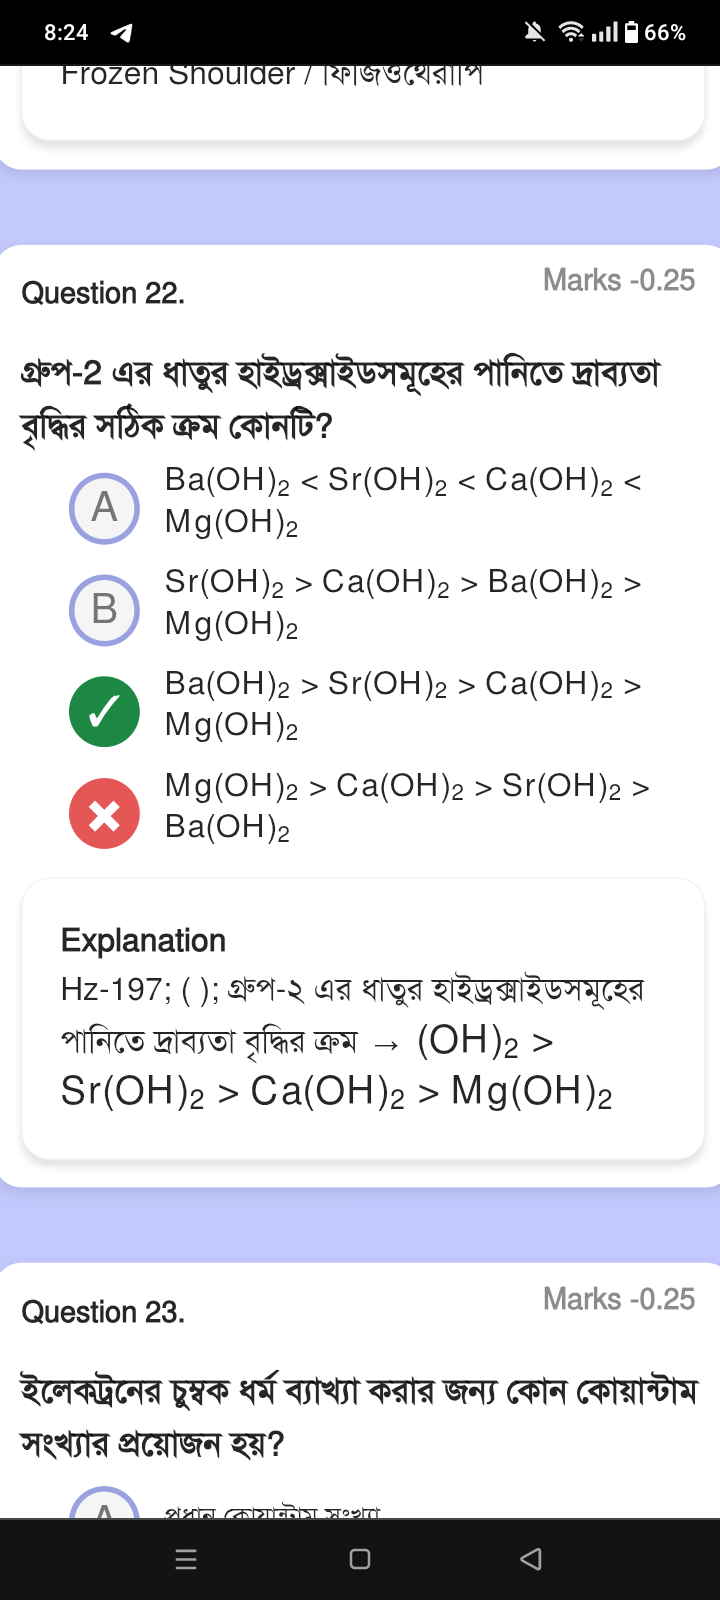720x1600 pixels.
Task: Tap Question 23 Marks -0.25 label
Action: pyautogui.click(x=619, y=1299)
